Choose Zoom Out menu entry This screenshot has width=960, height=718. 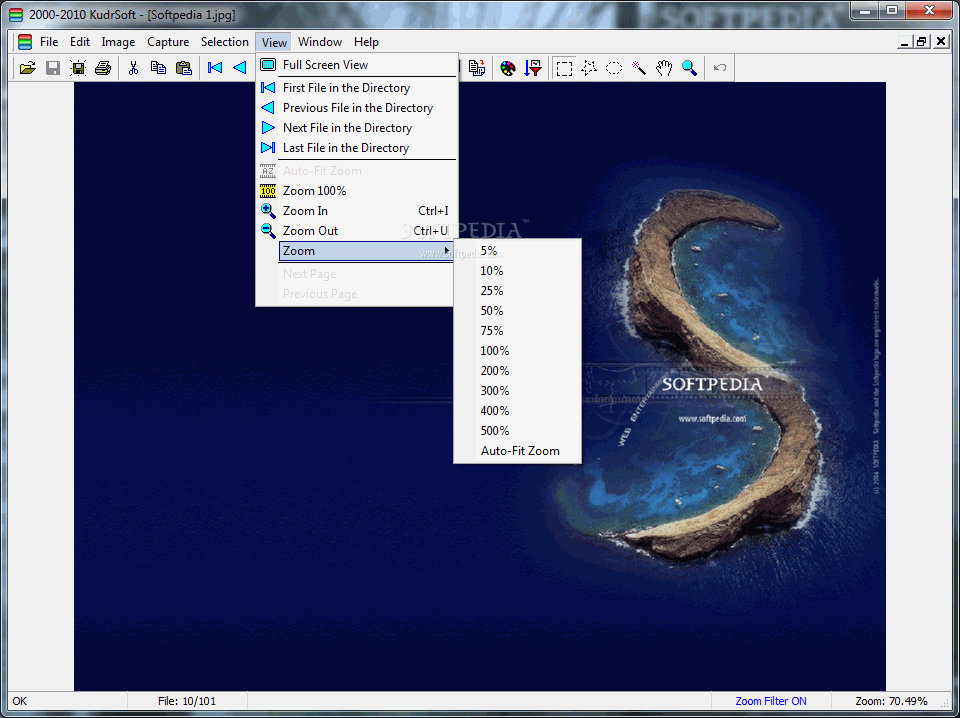coord(357,231)
